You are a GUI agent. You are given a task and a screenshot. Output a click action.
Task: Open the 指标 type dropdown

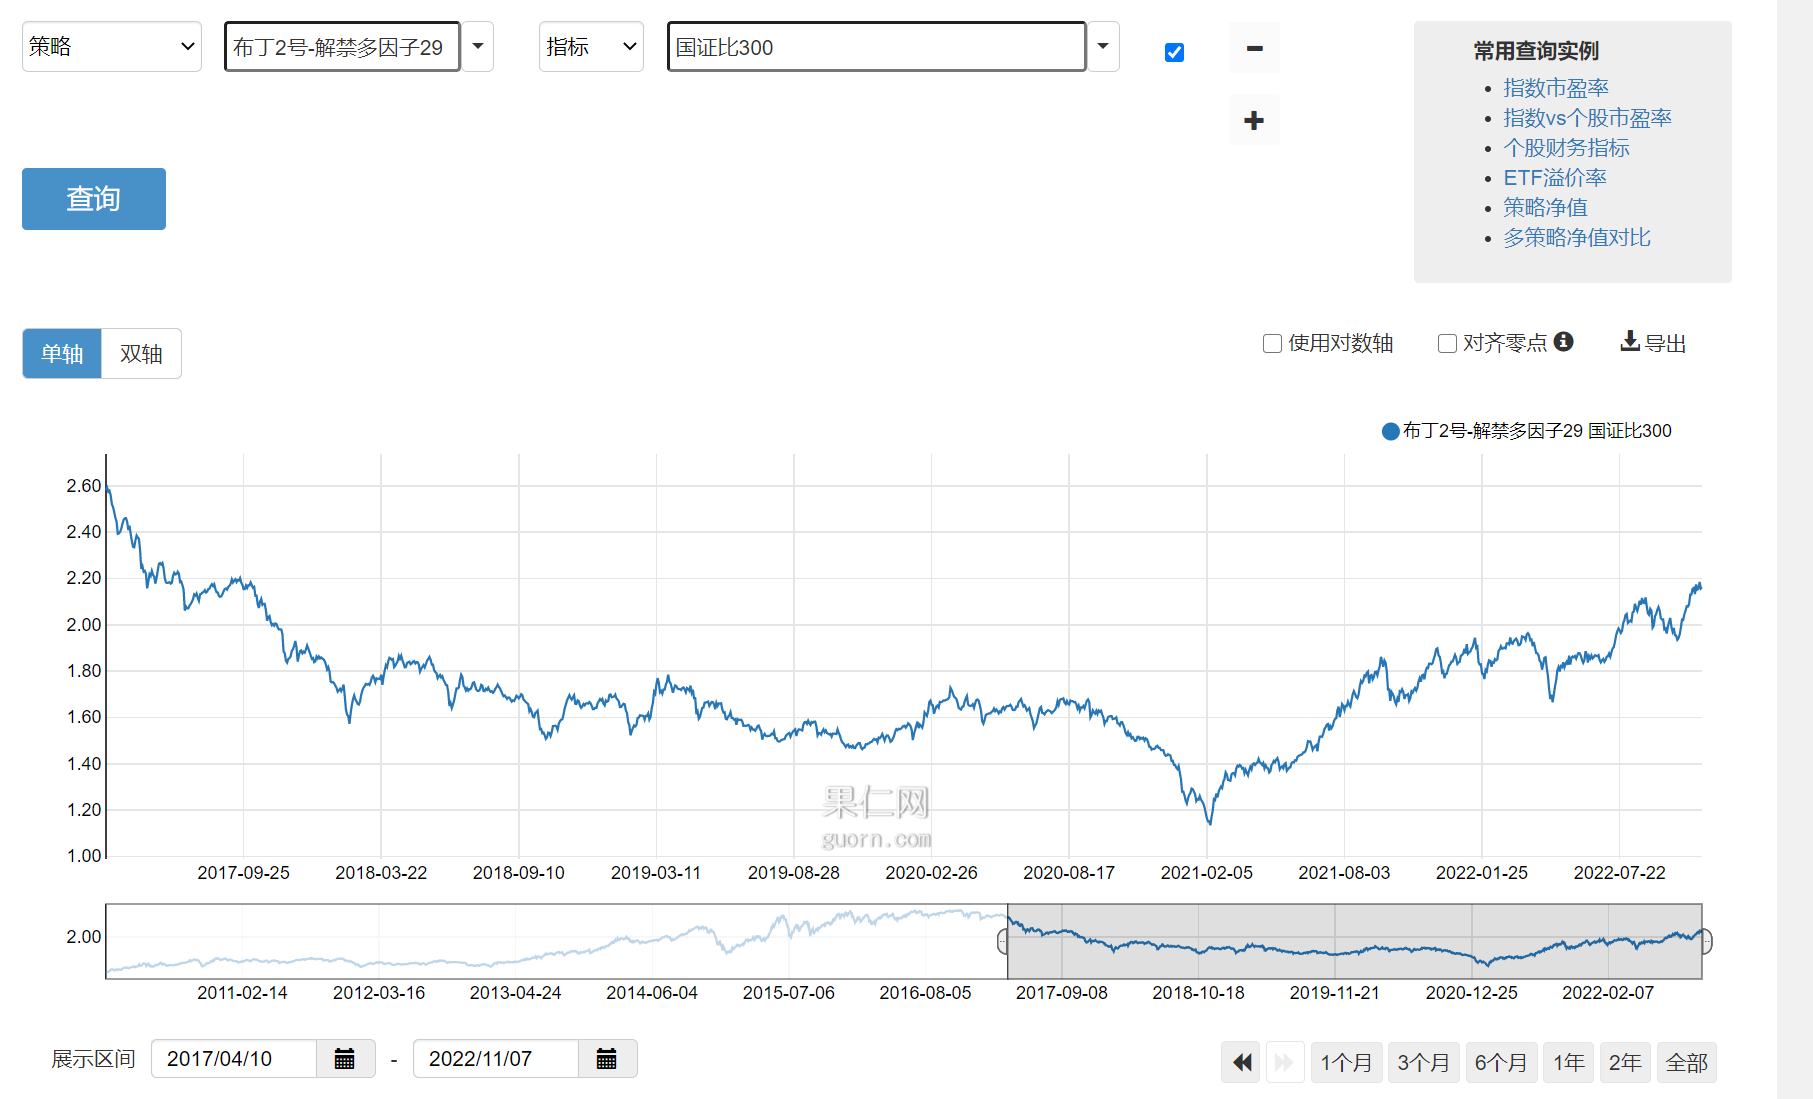coord(591,47)
